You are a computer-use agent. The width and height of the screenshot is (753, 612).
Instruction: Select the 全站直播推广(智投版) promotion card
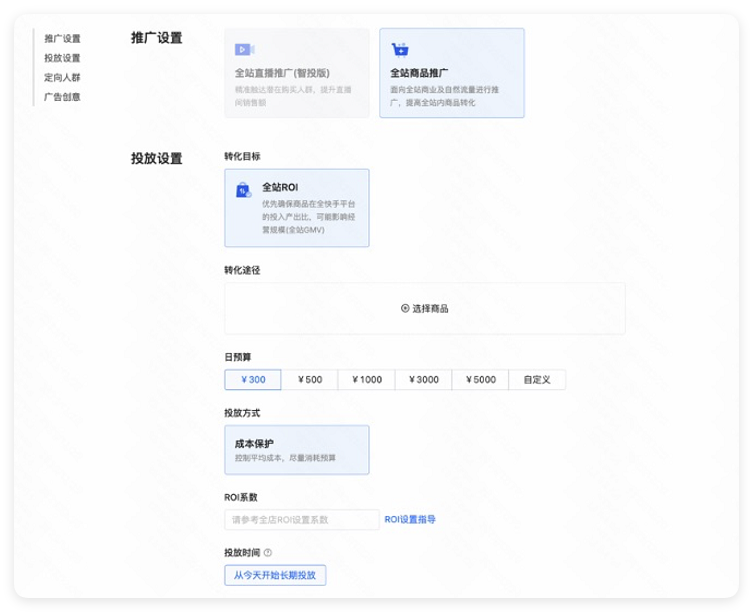click(297, 73)
